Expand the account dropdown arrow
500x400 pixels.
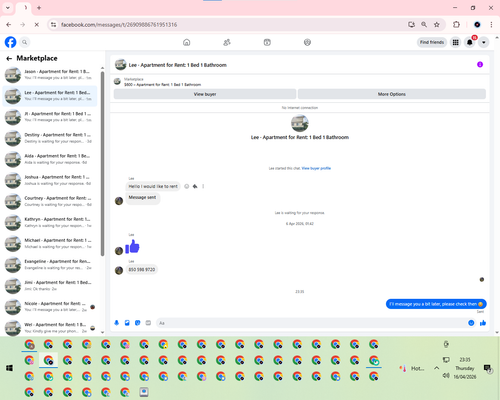pyautogui.click(x=484, y=42)
